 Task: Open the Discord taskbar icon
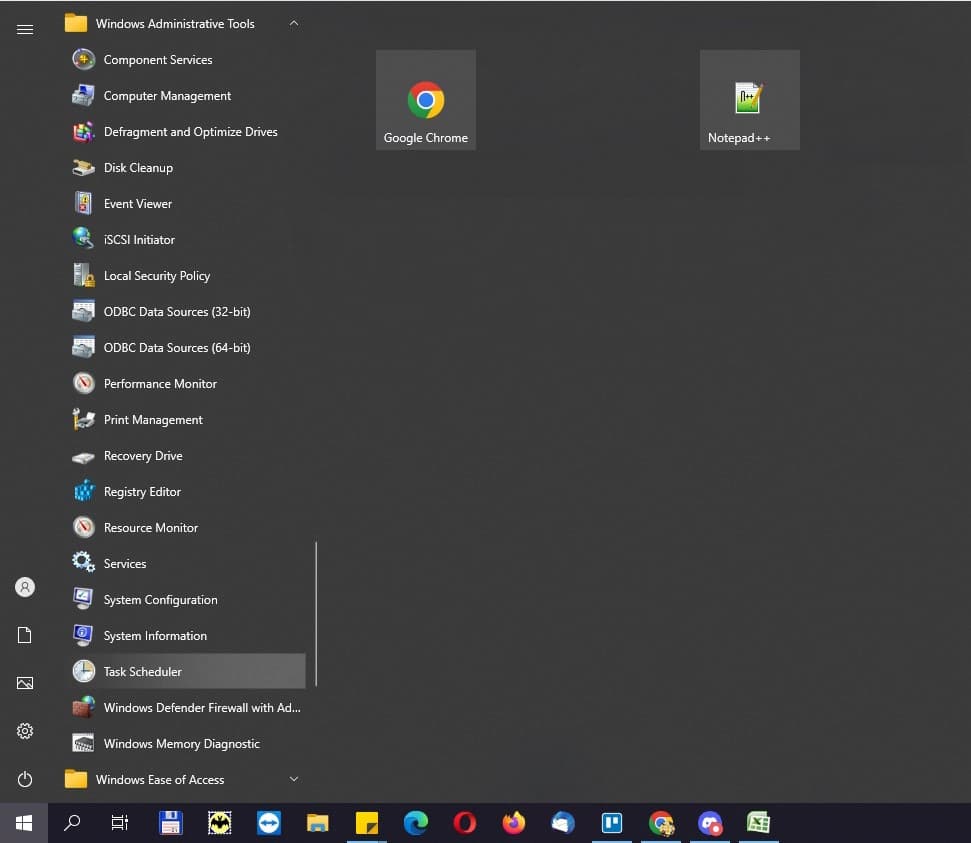[x=710, y=823]
